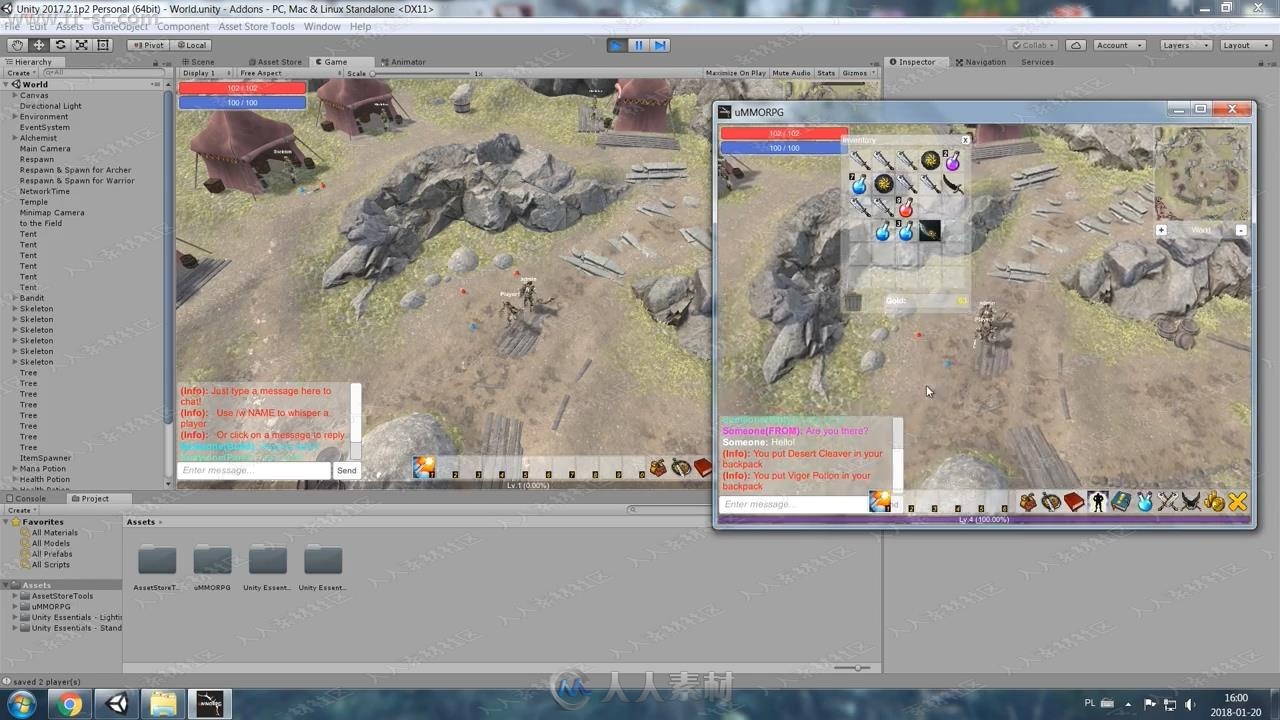Screen dimensions: 1280x720
Task: Toggle Maximize On Play
Action: click(x=736, y=73)
